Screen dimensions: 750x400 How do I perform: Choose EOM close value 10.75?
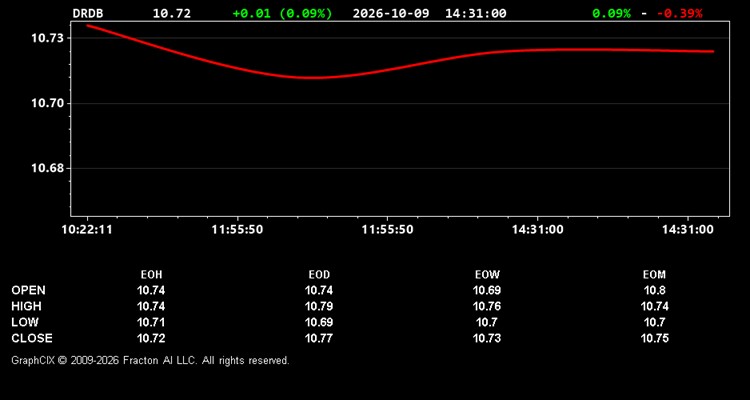pos(654,338)
